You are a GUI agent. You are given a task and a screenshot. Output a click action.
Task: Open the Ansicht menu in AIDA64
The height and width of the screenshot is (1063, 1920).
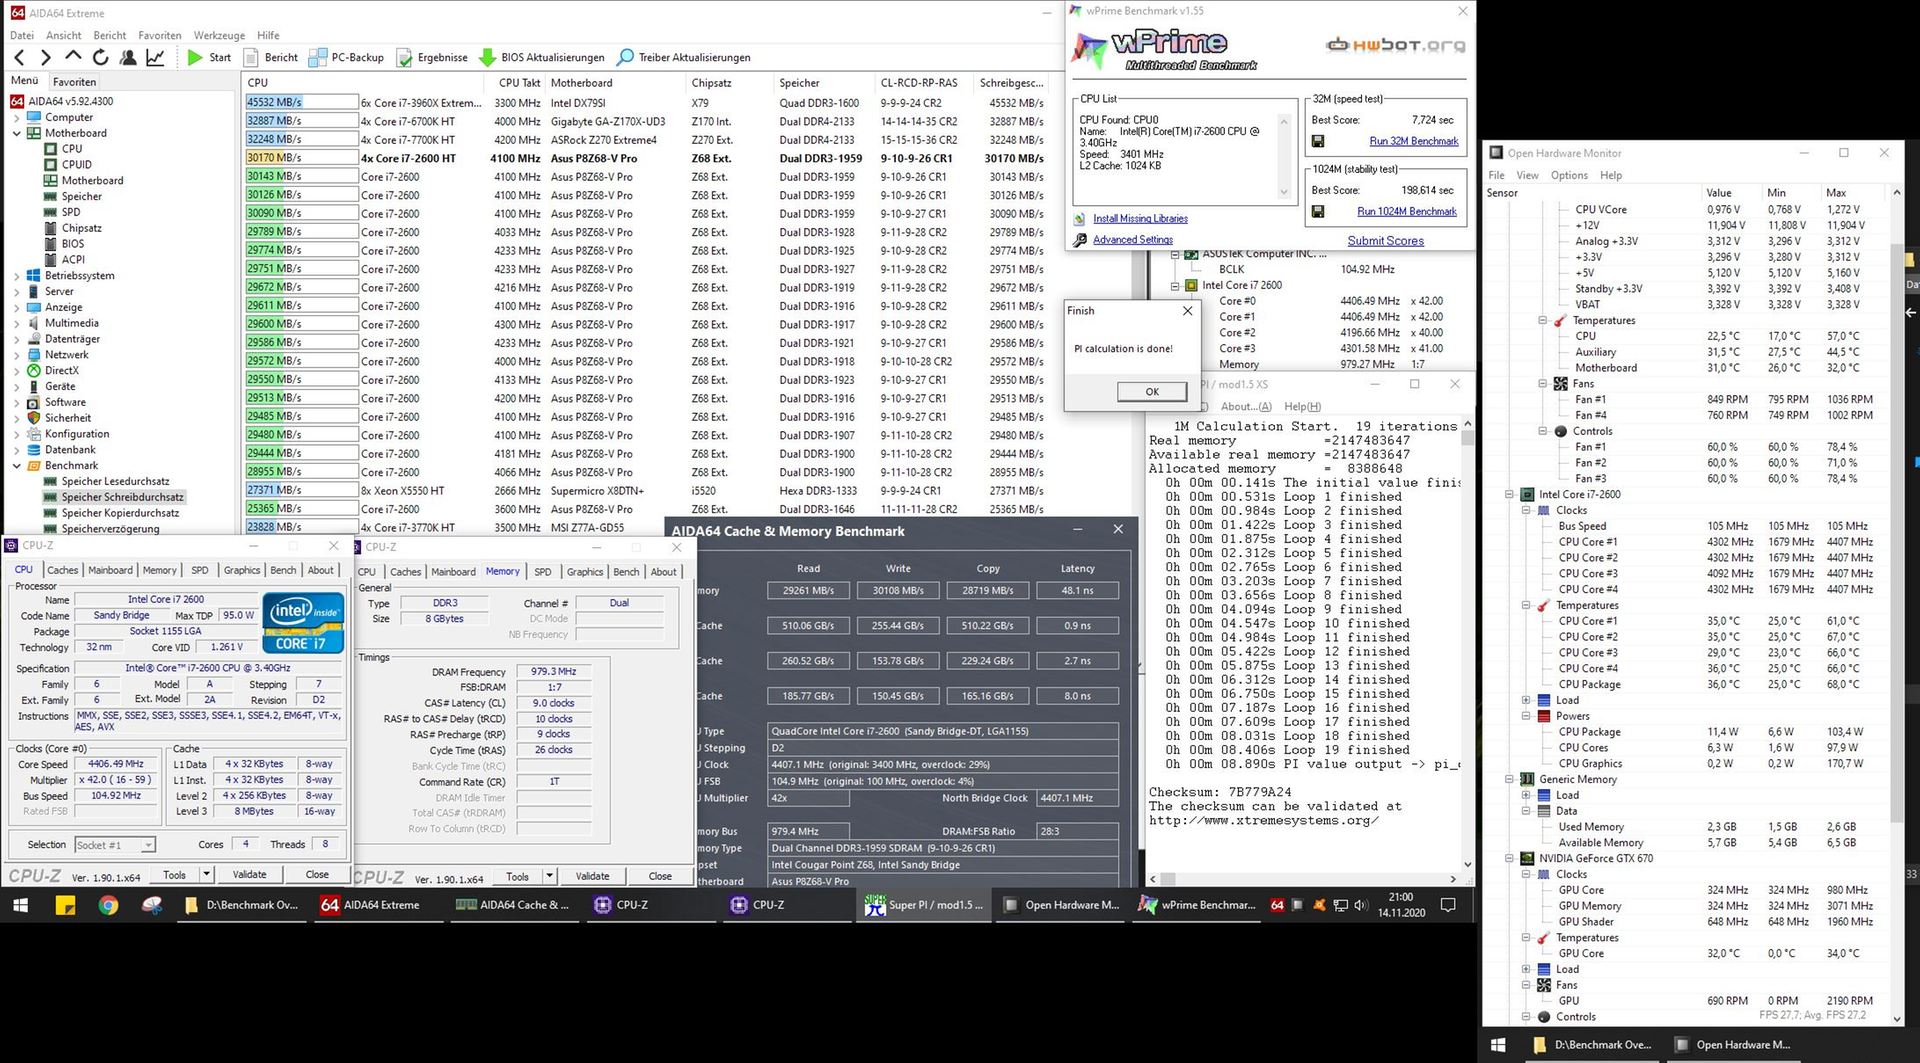click(x=64, y=35)
